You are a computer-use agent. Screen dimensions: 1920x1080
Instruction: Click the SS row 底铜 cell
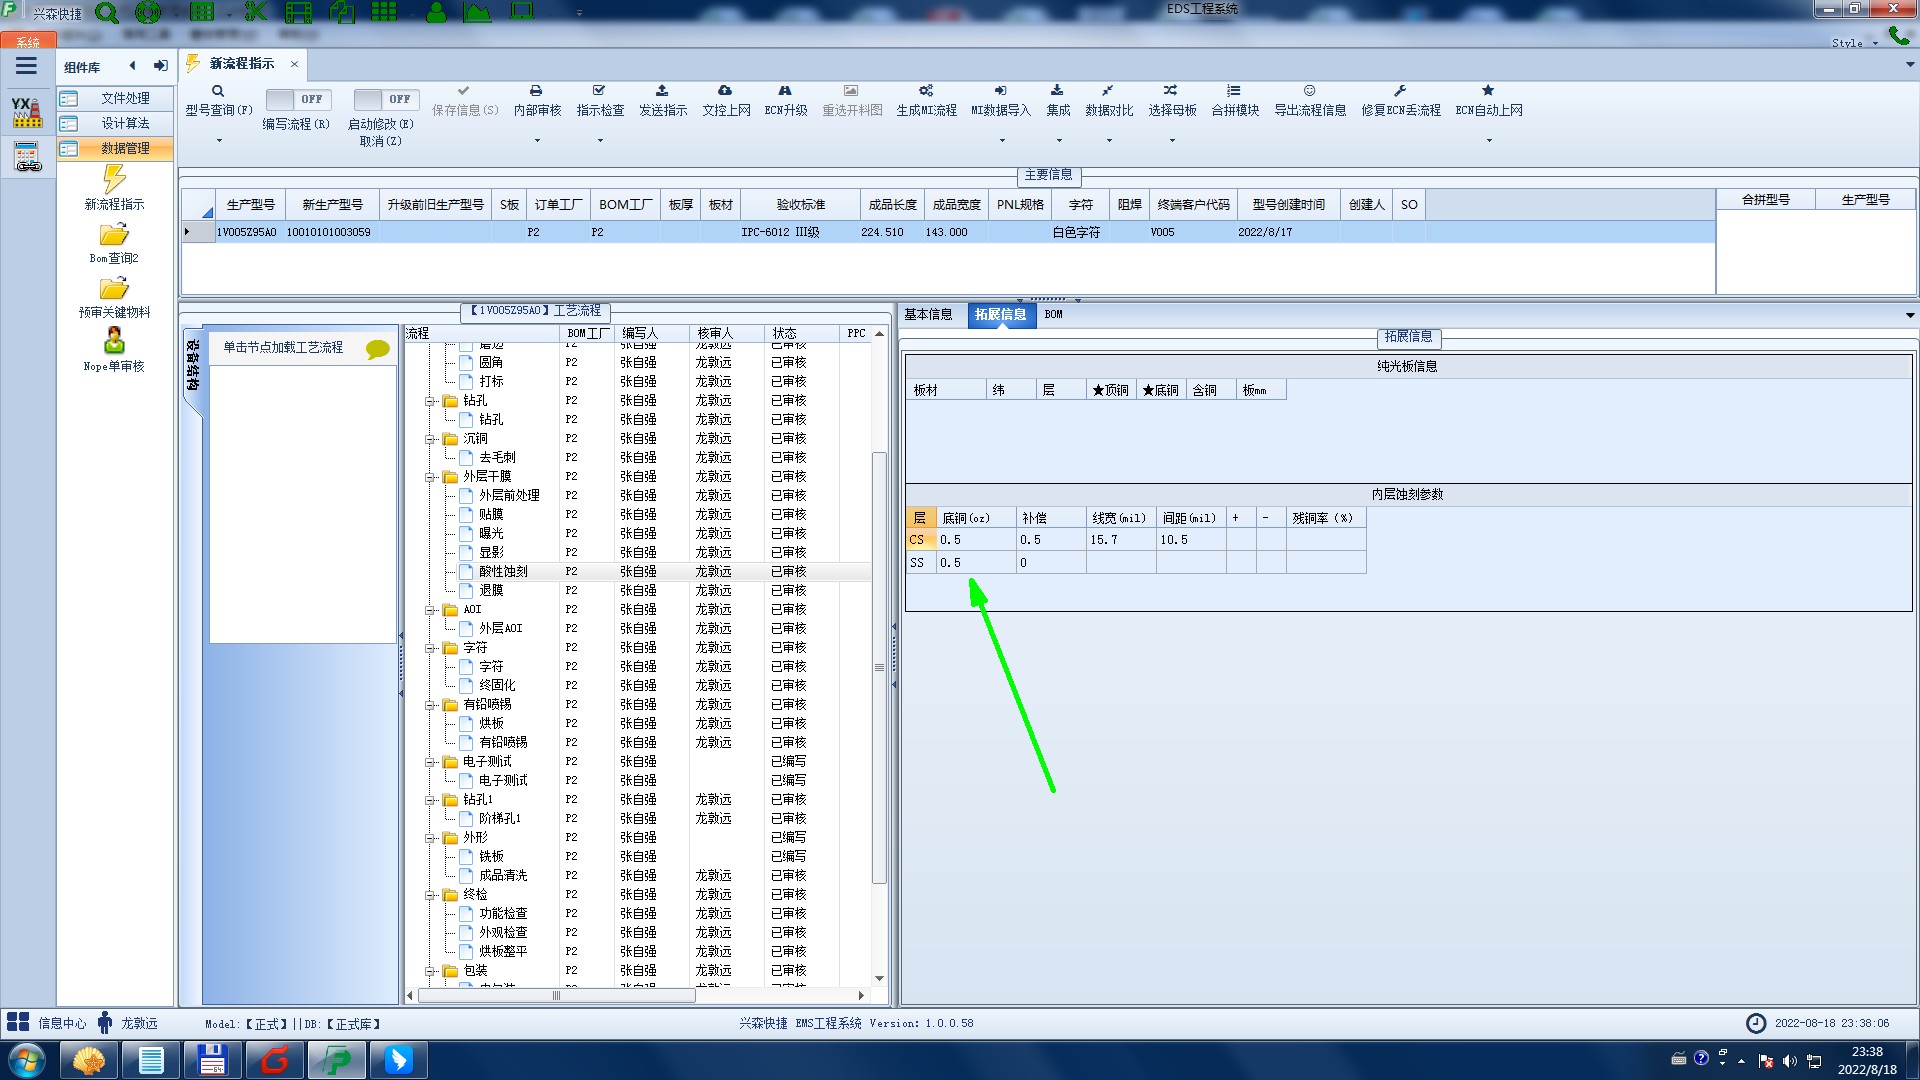pyautogui.click(x=976, y=563)
